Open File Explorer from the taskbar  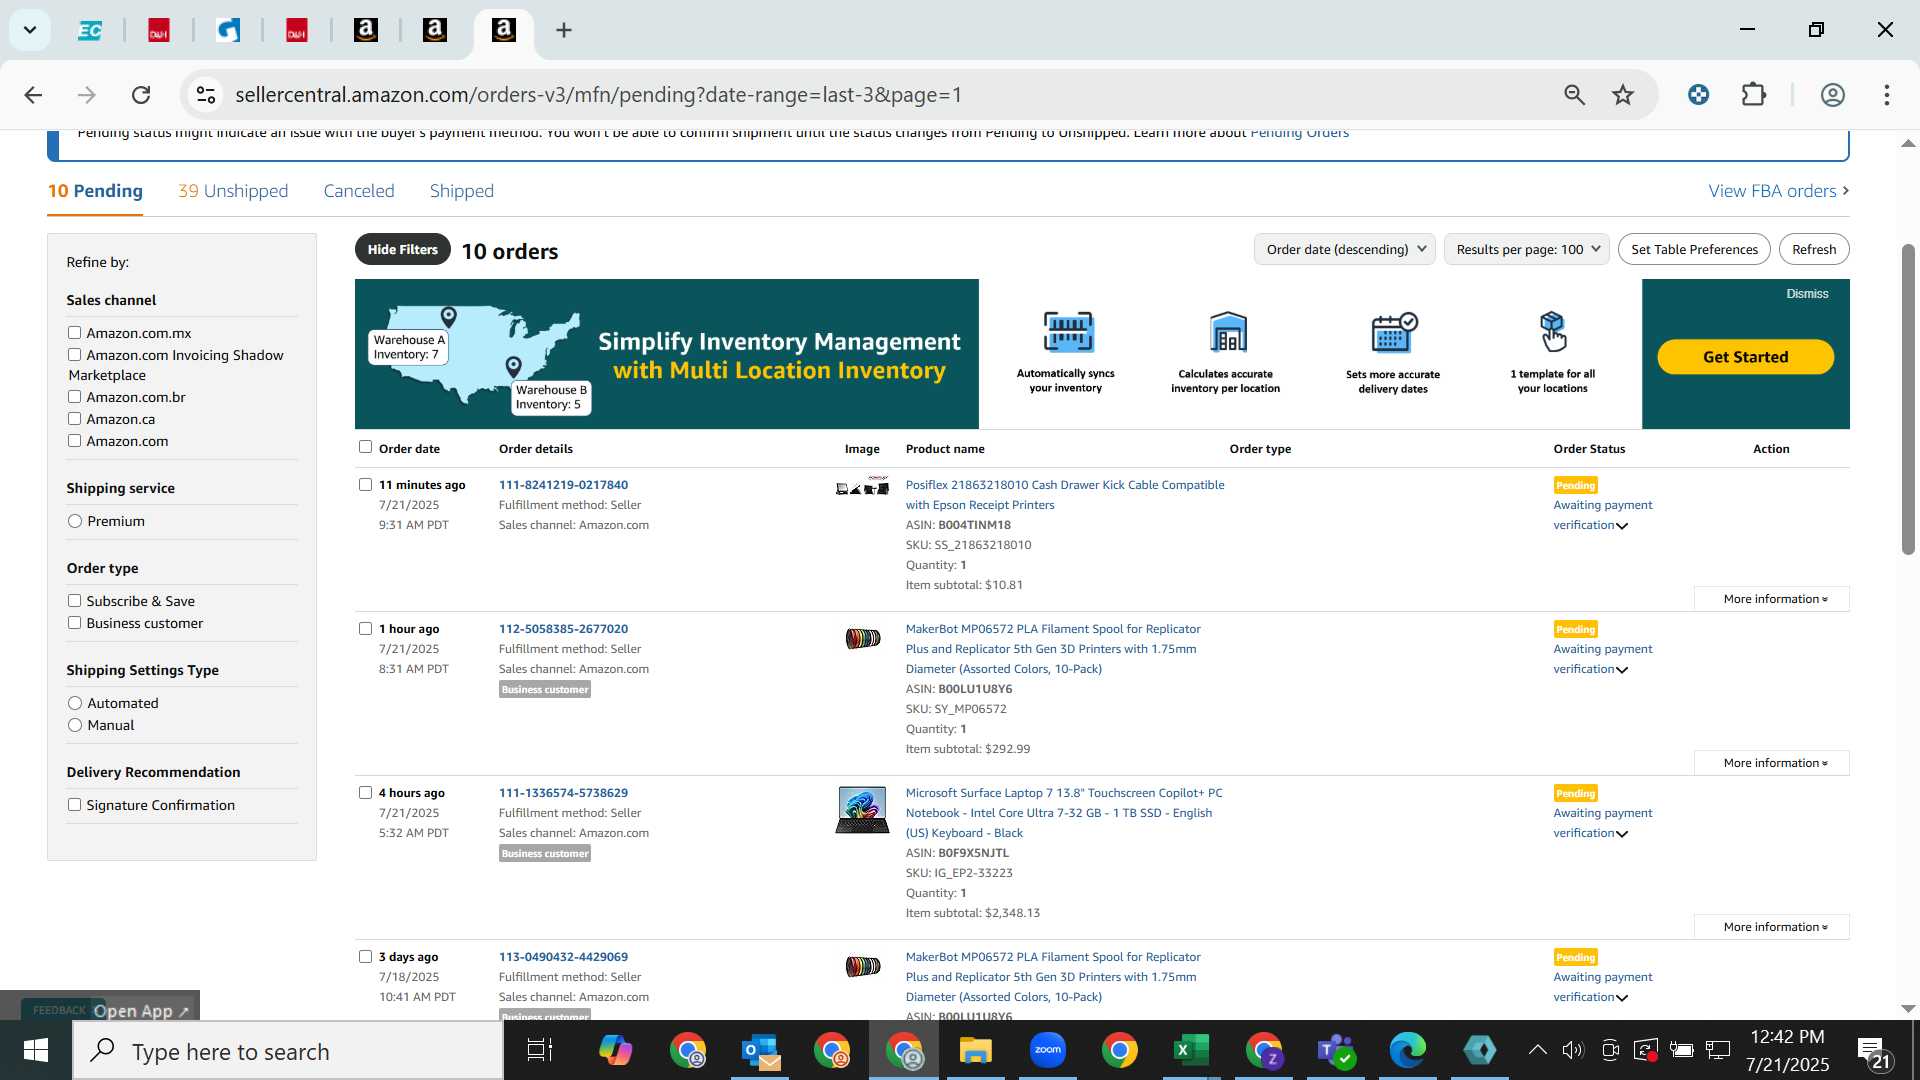[x=975, y=1051]
